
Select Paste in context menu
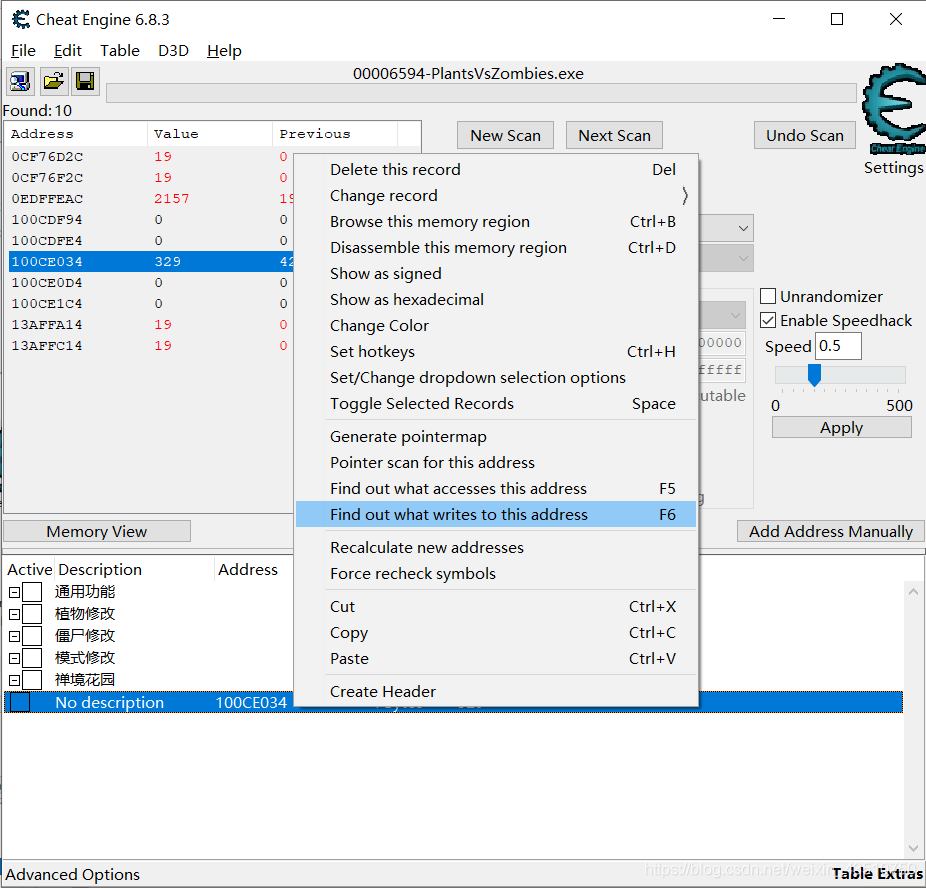pyautogui.click(x=496, y=658)
